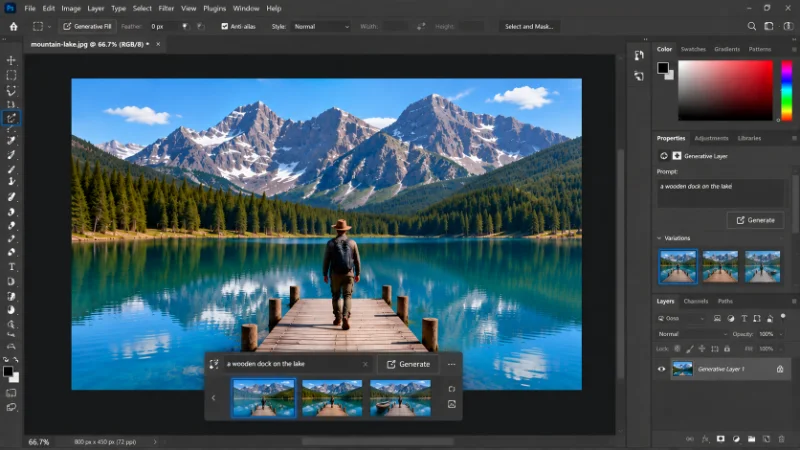800x450 pixels.
Task: Collapse the Variations section
Action: click(659, 238)
